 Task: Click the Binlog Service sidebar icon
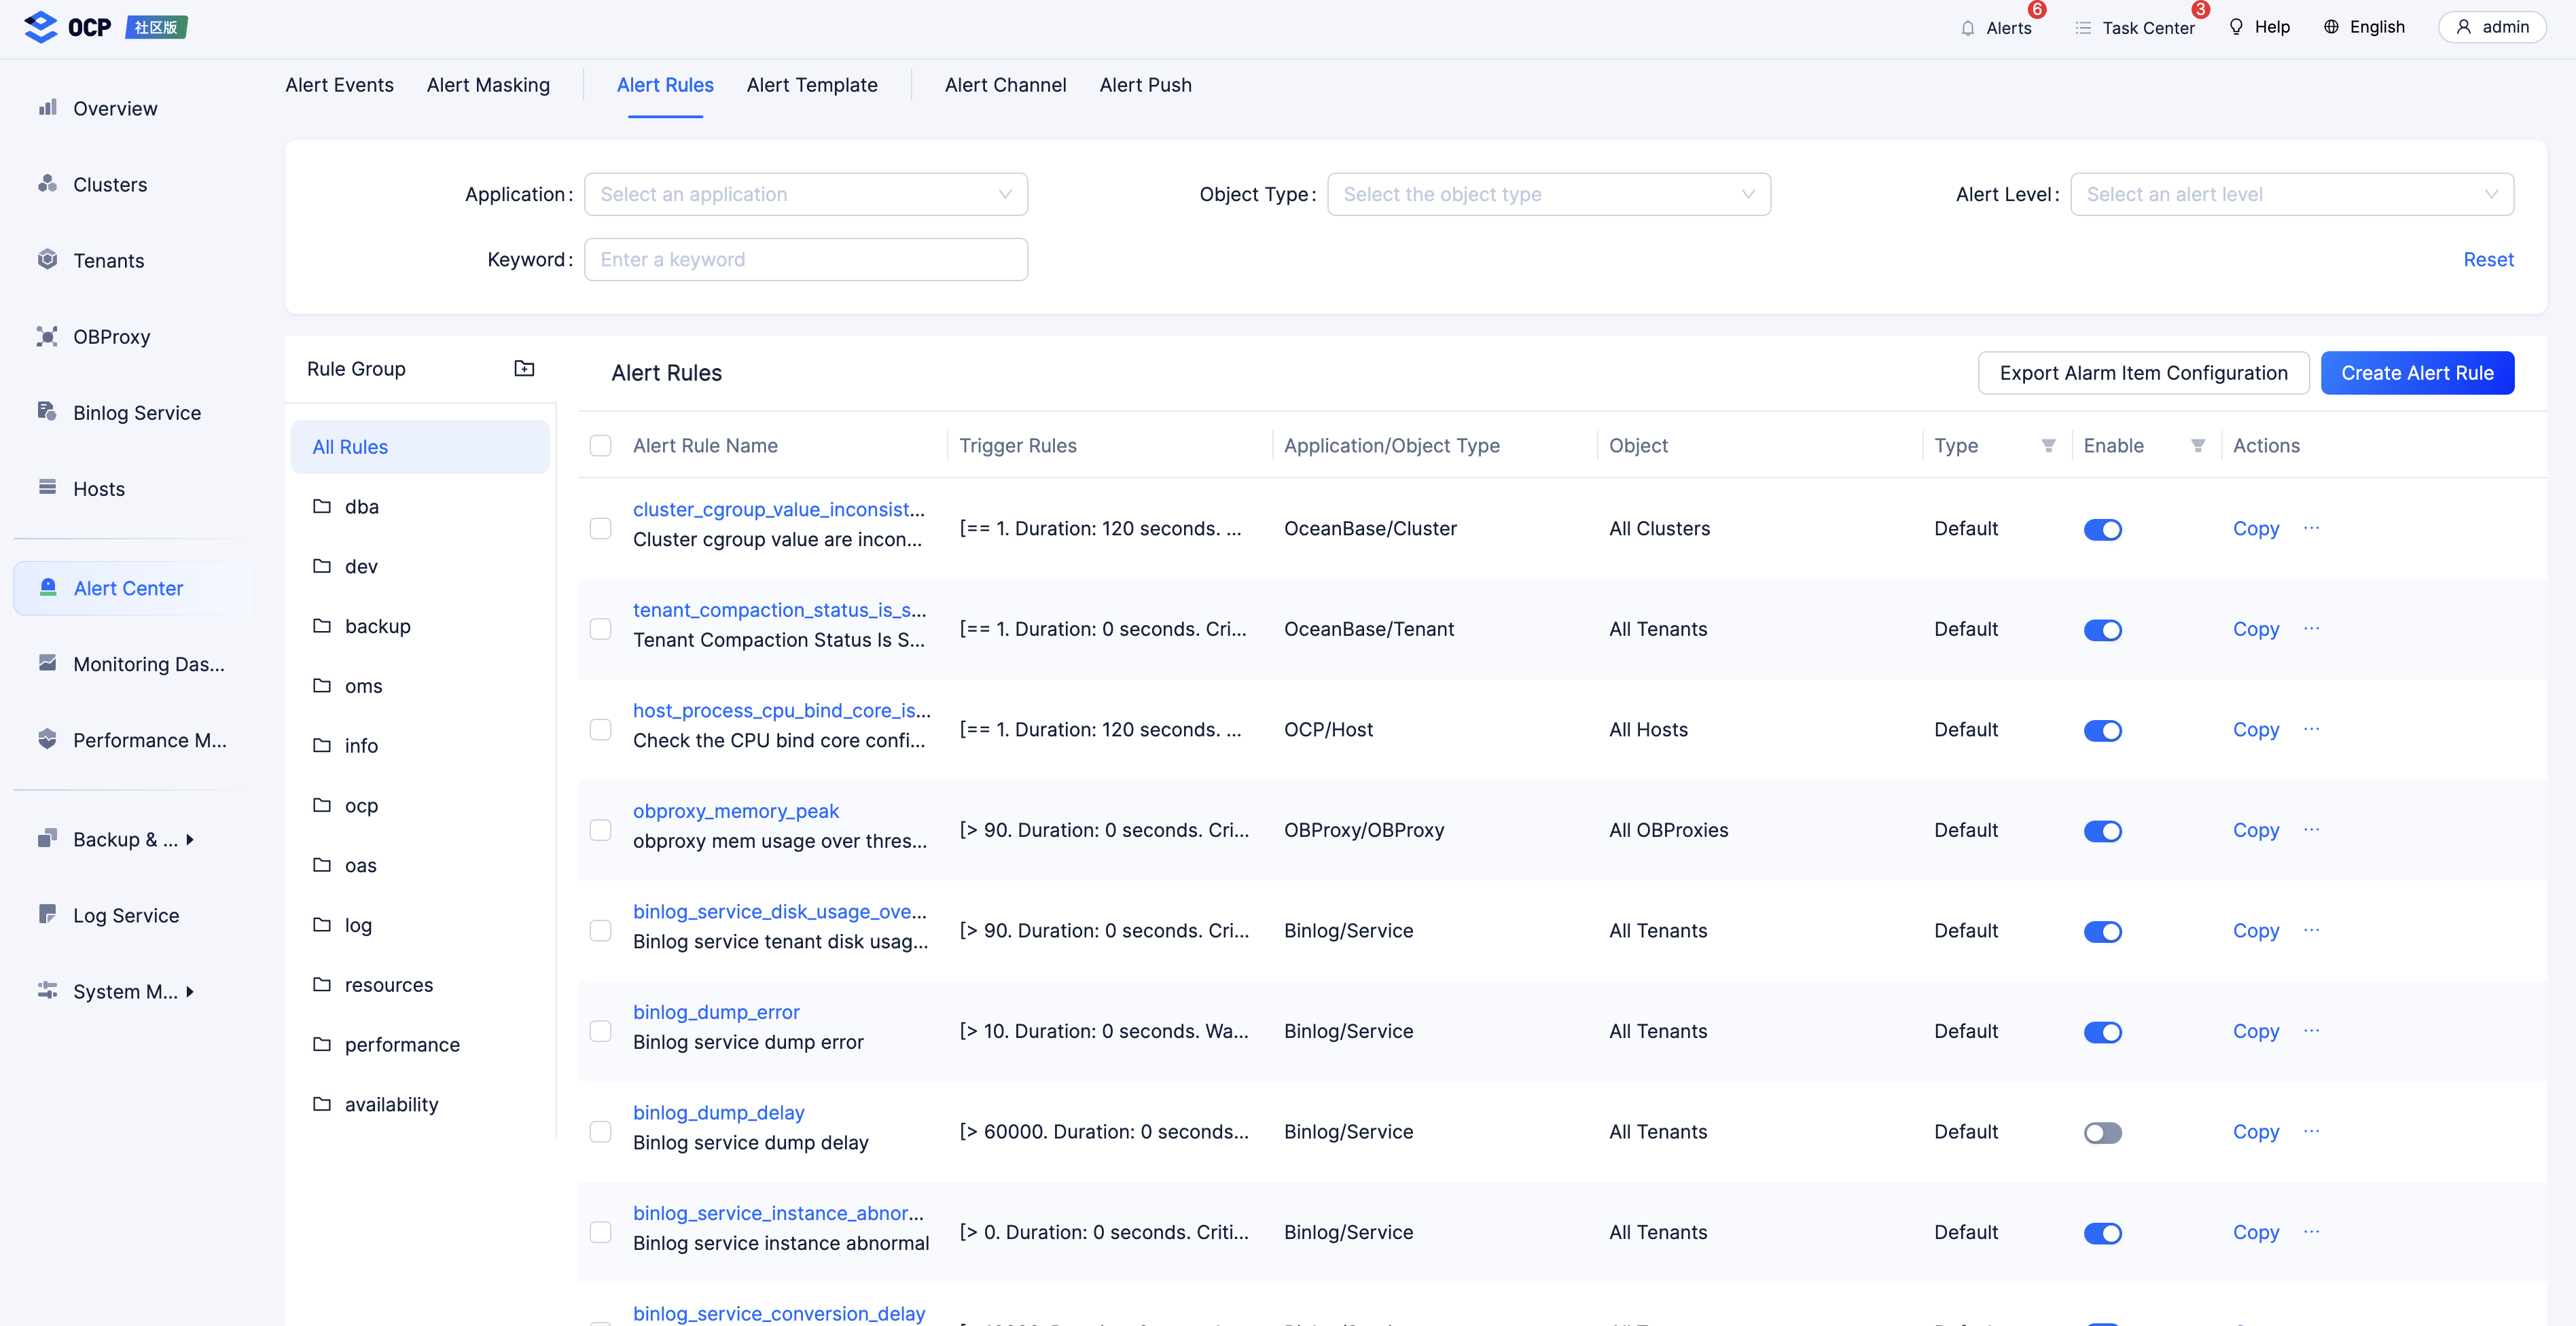tap(47, 411)
